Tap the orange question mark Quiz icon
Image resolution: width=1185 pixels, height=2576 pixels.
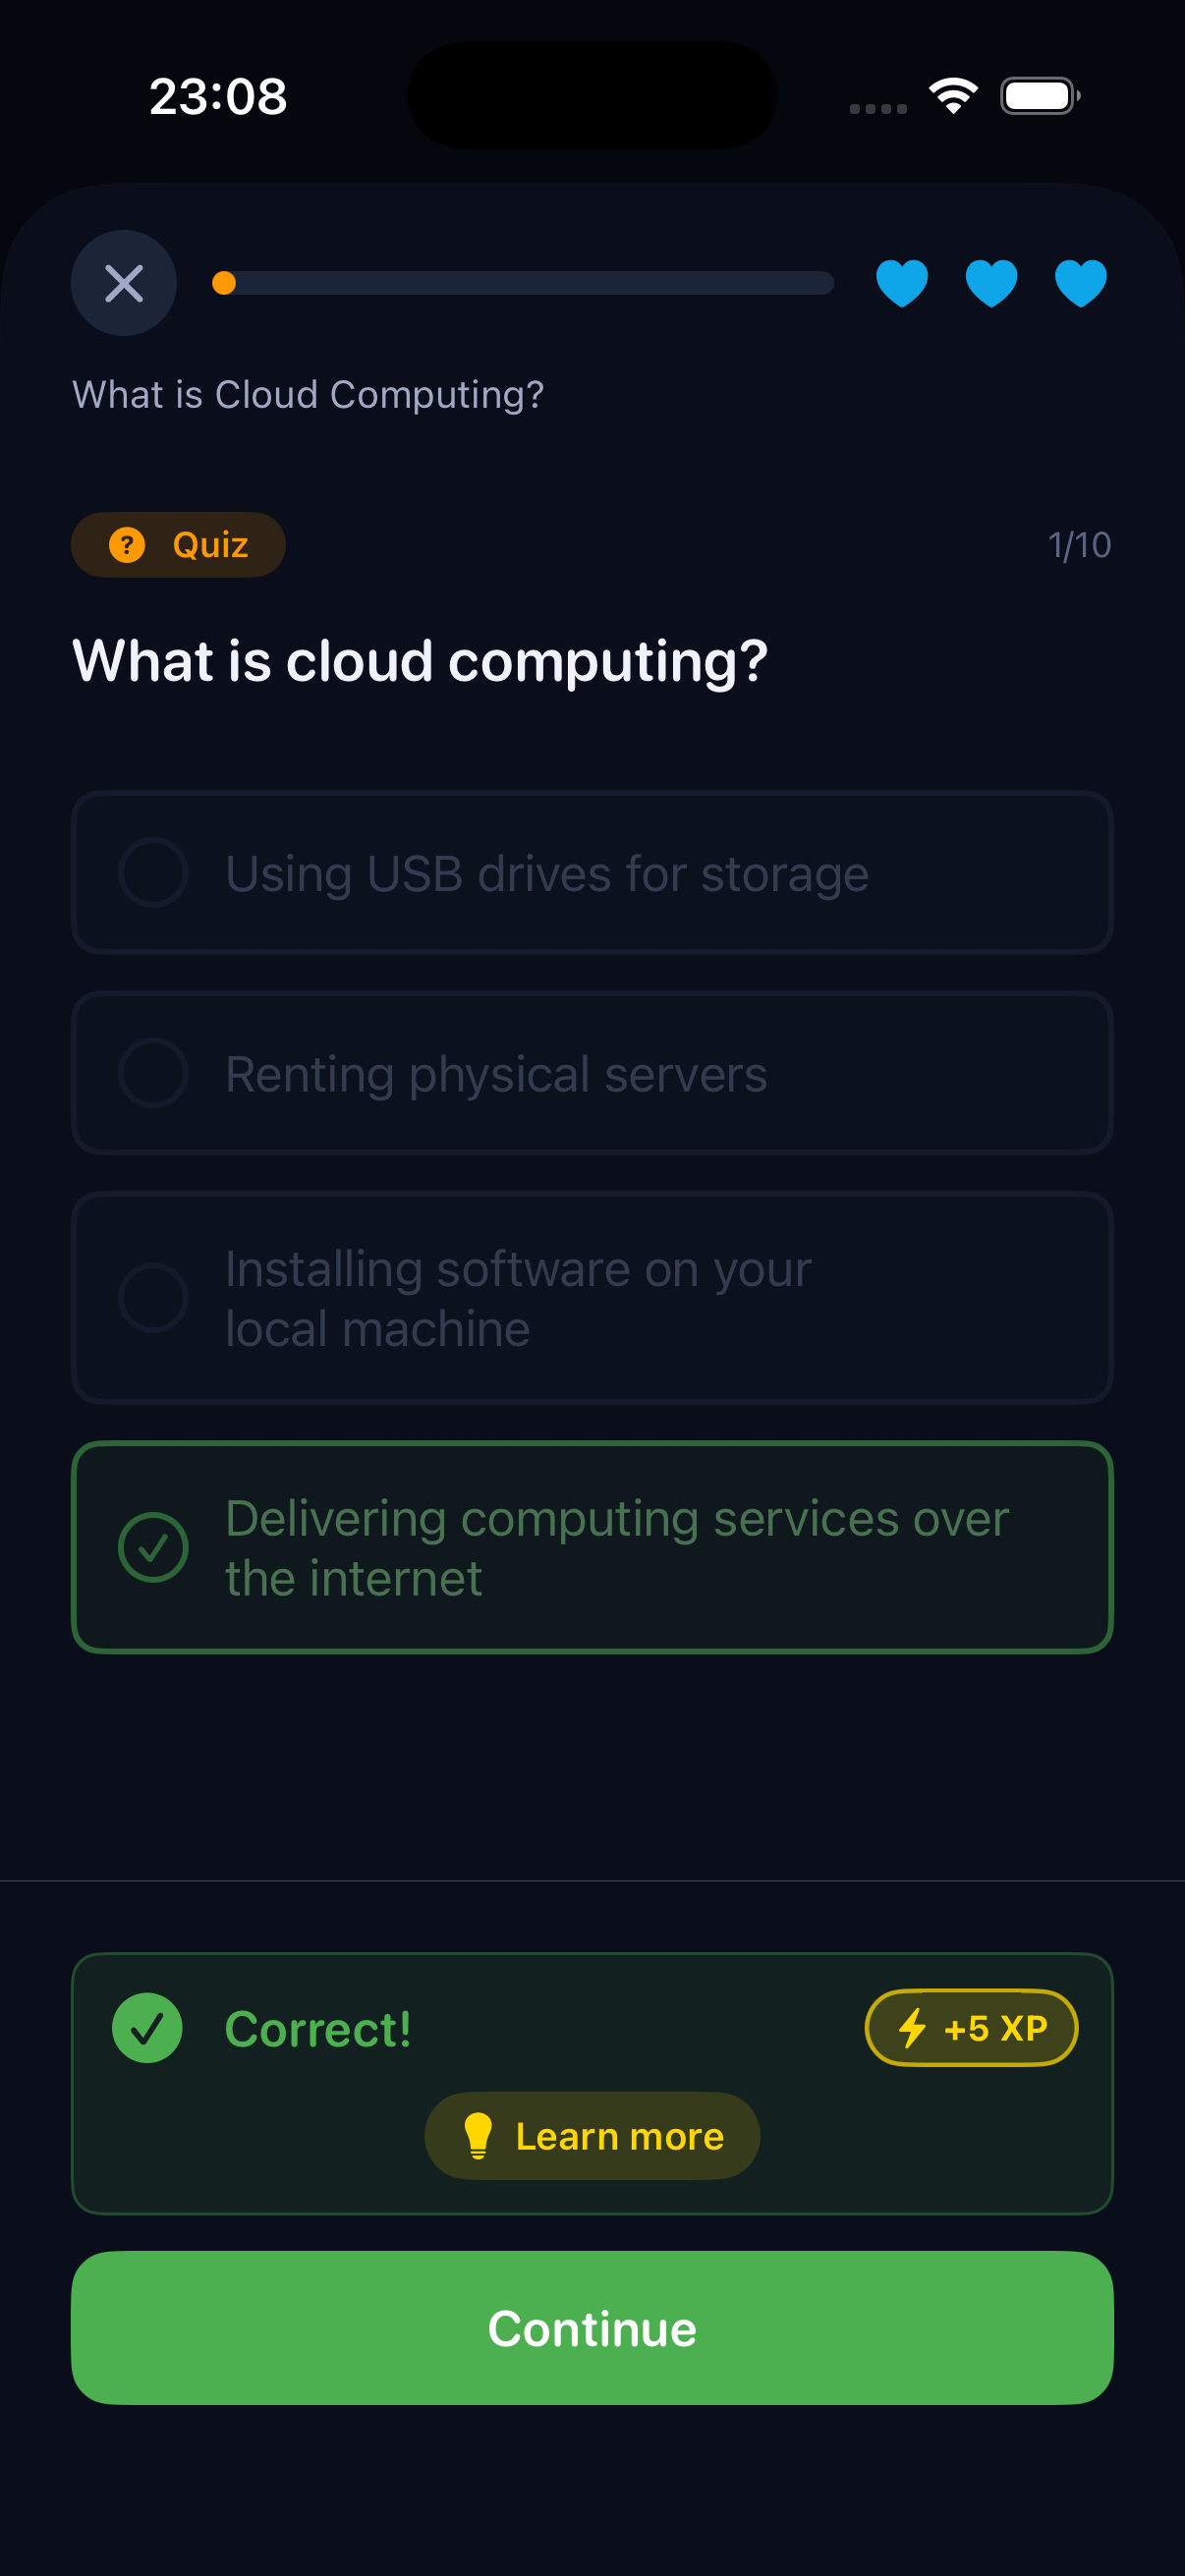(x=127, y=545)
